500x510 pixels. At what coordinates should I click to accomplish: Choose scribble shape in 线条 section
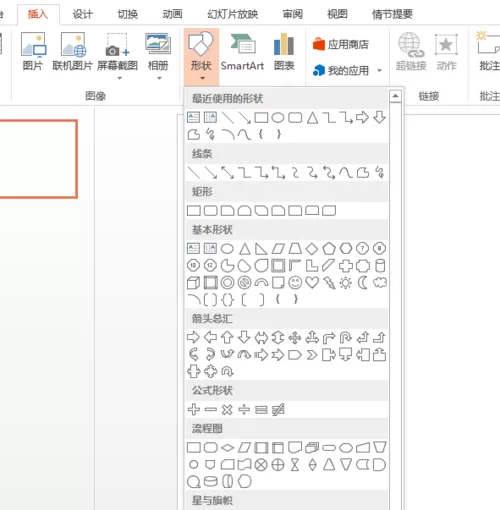coord(380,173)
